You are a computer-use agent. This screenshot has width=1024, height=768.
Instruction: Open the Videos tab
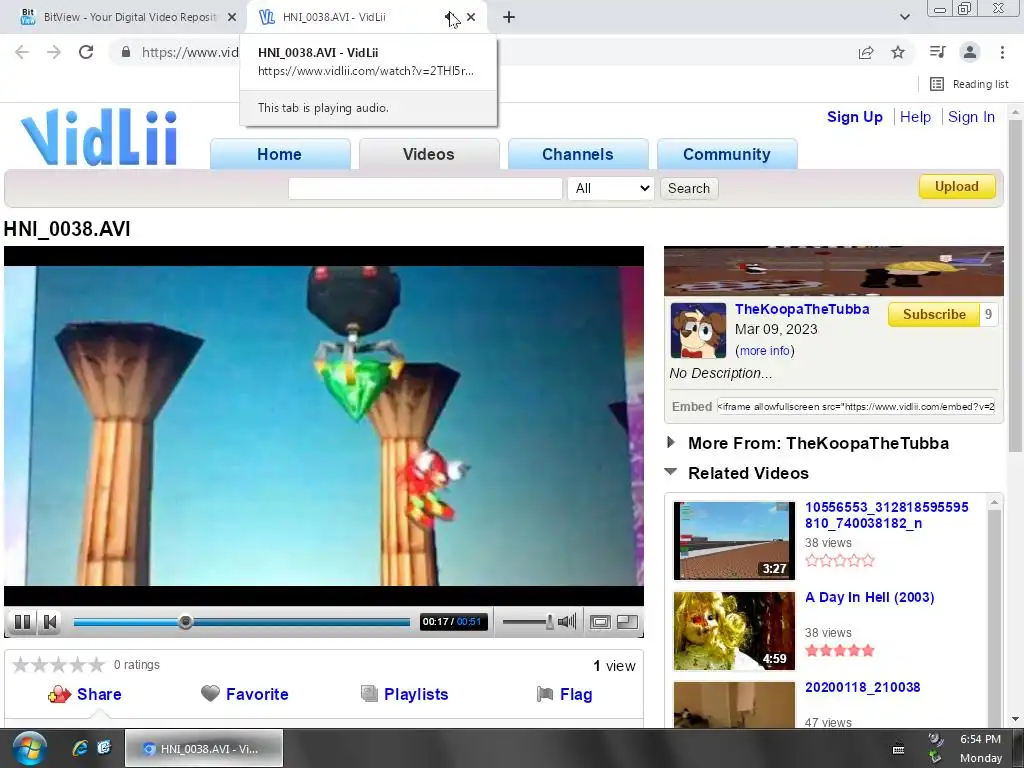(x=428, y=154)
